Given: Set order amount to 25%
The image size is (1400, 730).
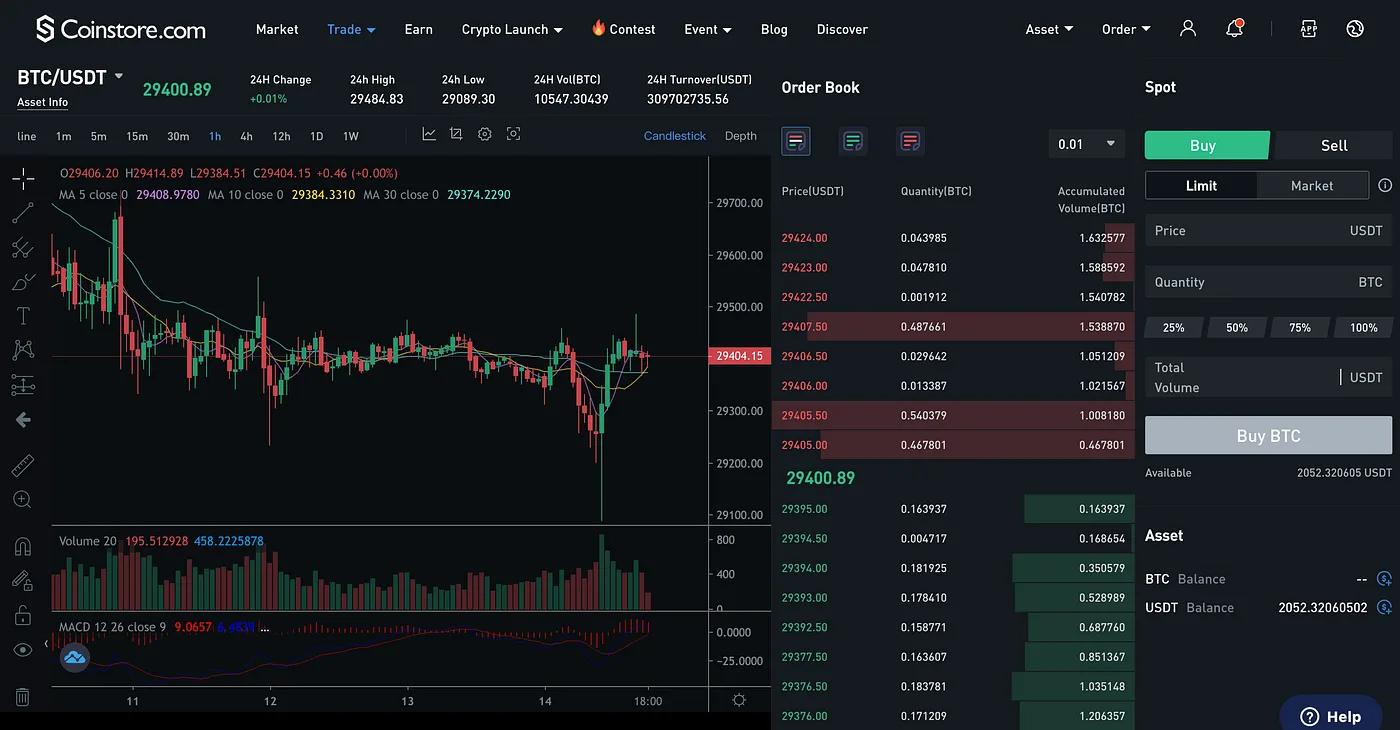Looking at the screenshot, I should 1174,327.
